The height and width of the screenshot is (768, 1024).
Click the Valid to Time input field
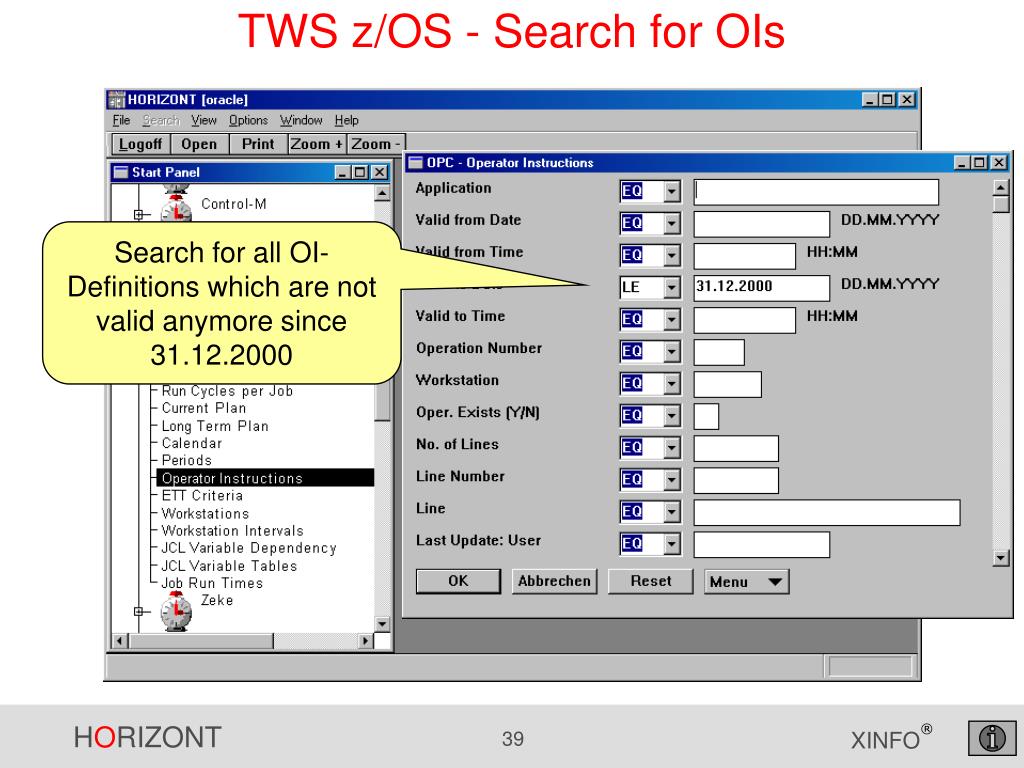[744, 320]
